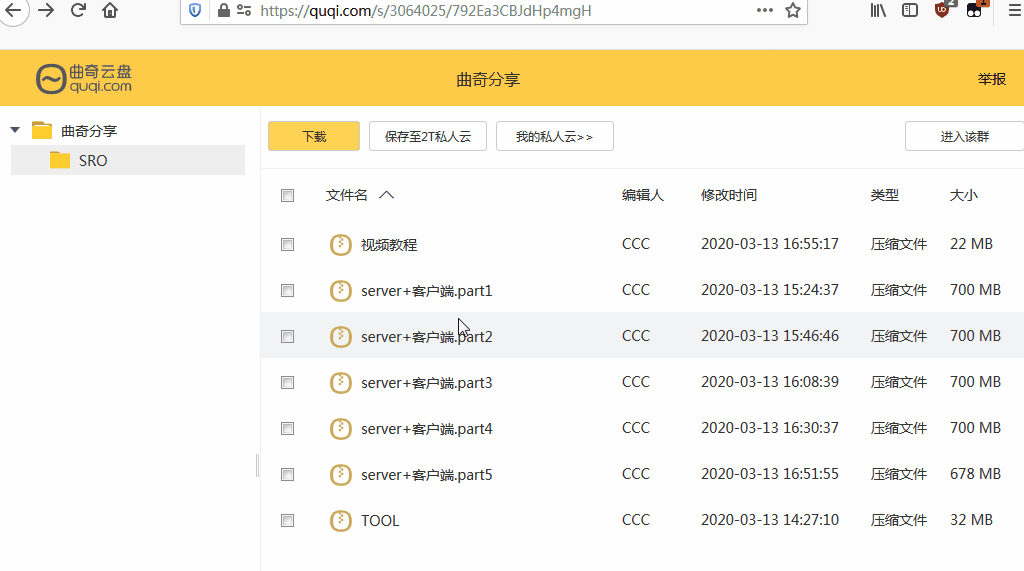This screenshot has width=1024, height=571.
Task: Click the 下载 download button
Action: coord(314,136)
